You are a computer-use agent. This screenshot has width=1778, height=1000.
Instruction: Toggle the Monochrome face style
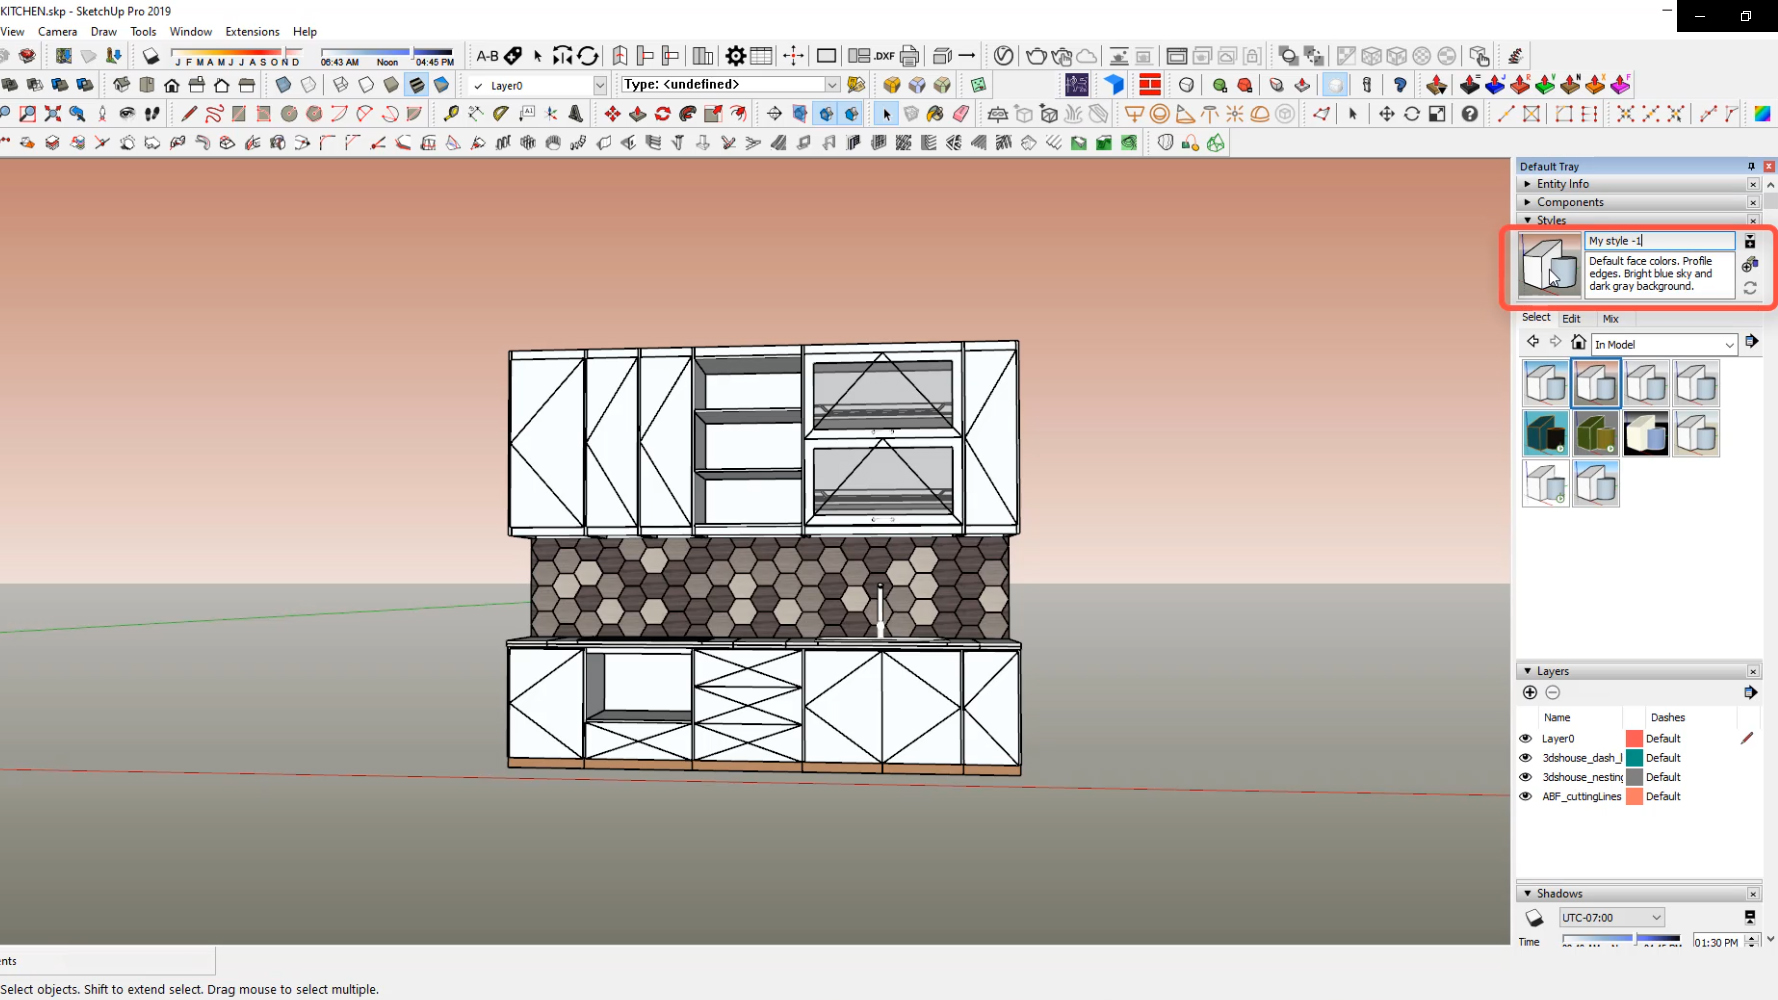(441, 85)
